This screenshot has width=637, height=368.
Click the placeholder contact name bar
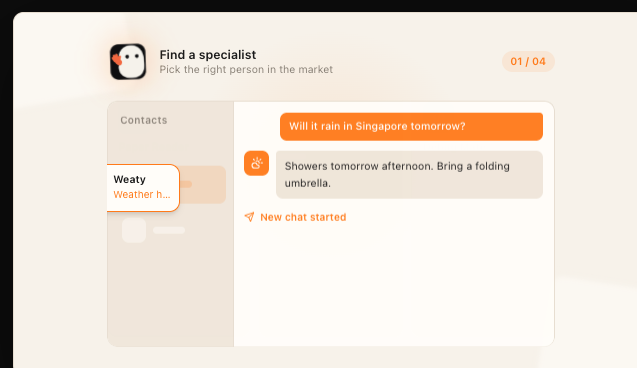(169, 230)
